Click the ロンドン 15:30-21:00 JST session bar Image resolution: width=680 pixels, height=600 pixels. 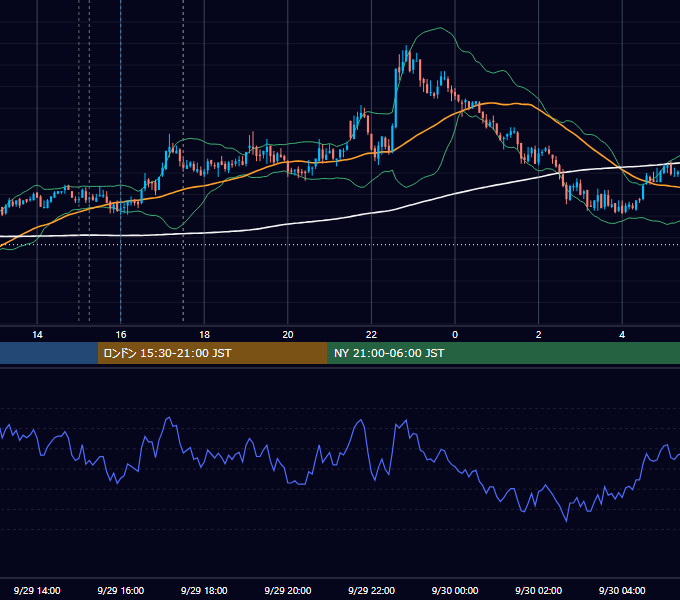click(212, 353)
